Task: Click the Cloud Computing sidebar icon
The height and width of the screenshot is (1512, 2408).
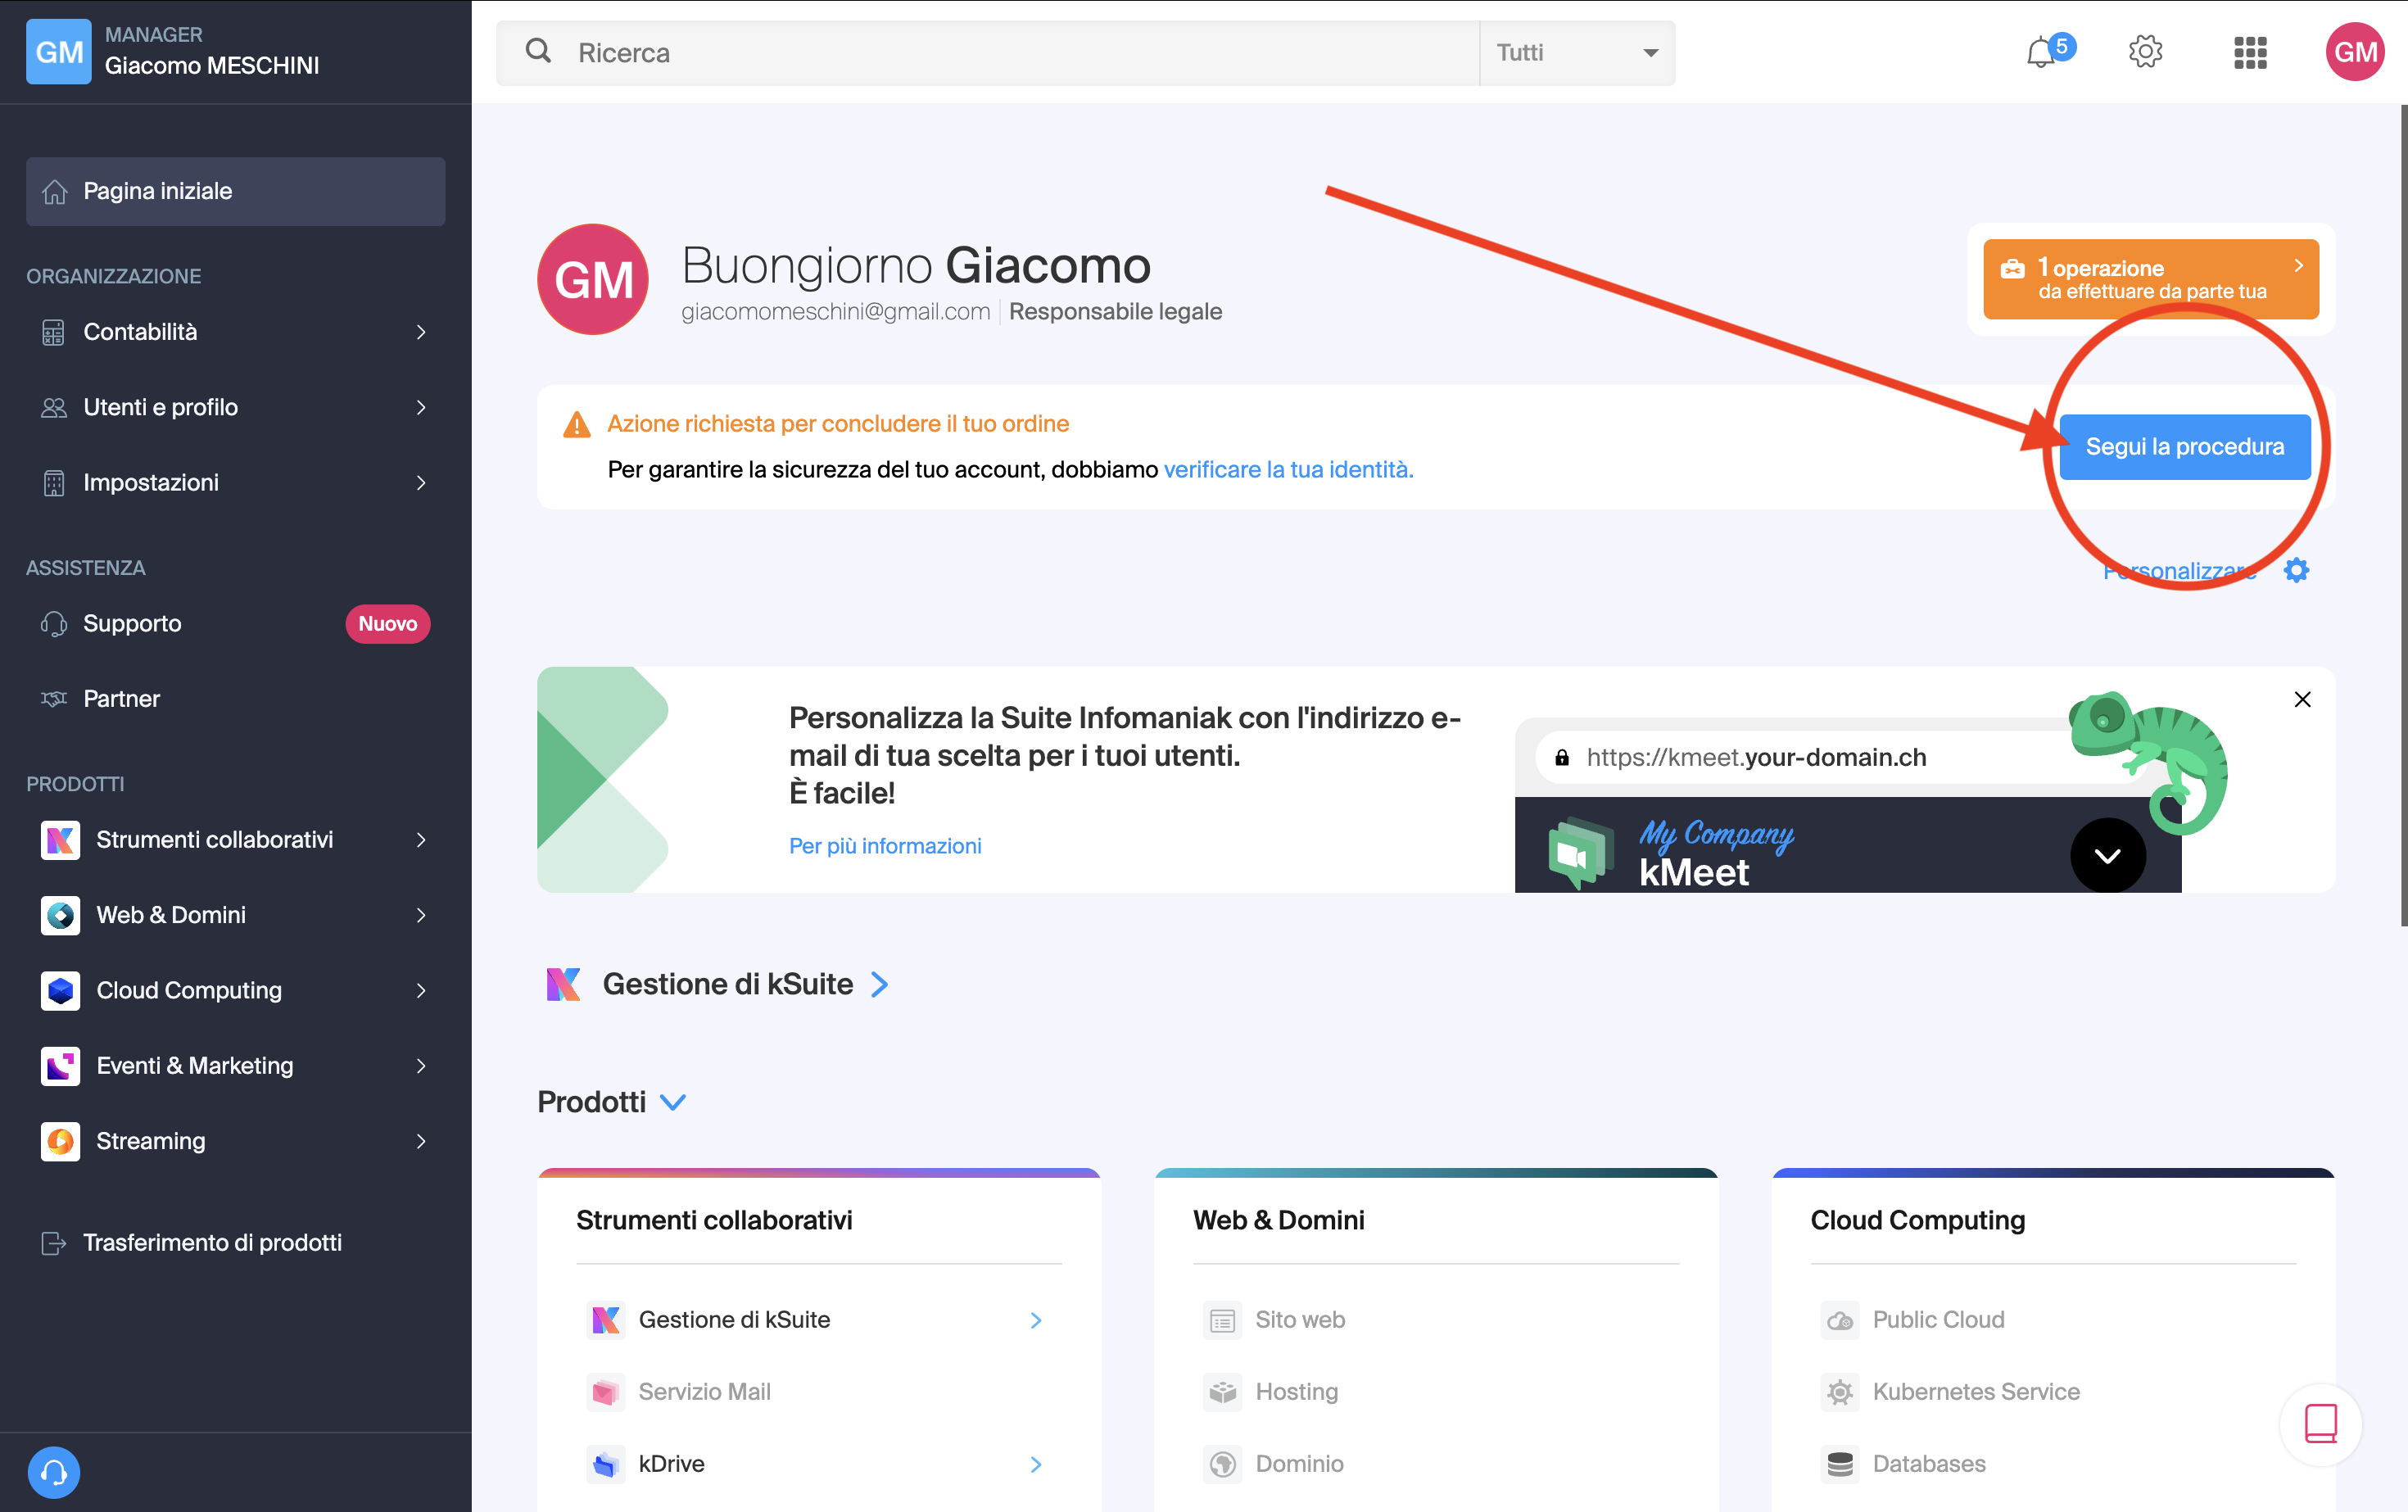Action: (60, 990)
